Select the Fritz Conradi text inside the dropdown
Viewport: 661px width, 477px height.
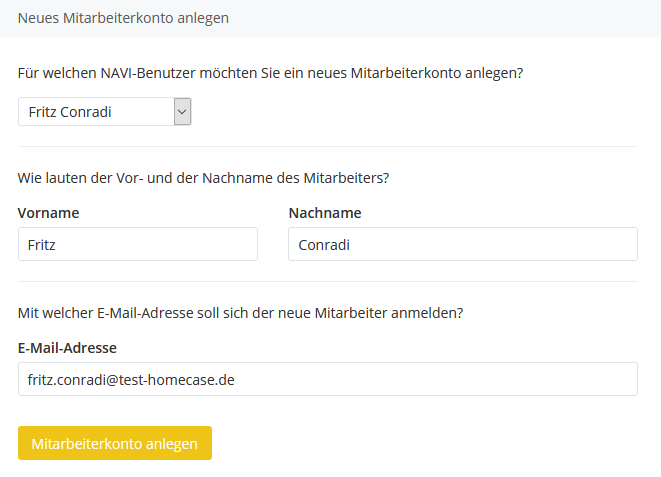[70, 112]
